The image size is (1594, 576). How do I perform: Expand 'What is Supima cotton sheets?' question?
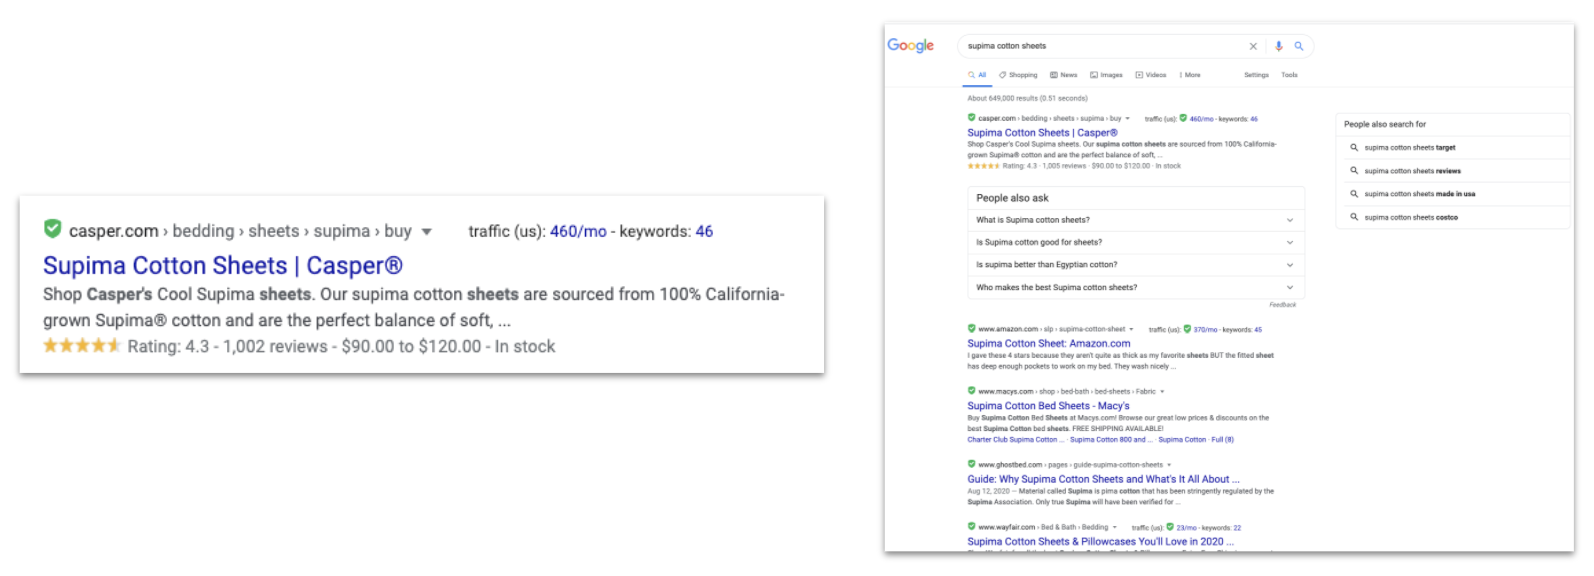(1136, 220)
